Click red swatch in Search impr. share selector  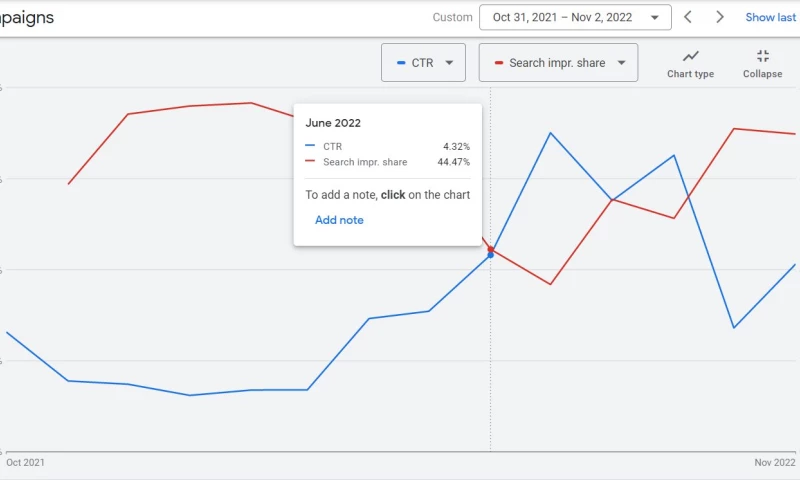498,63
